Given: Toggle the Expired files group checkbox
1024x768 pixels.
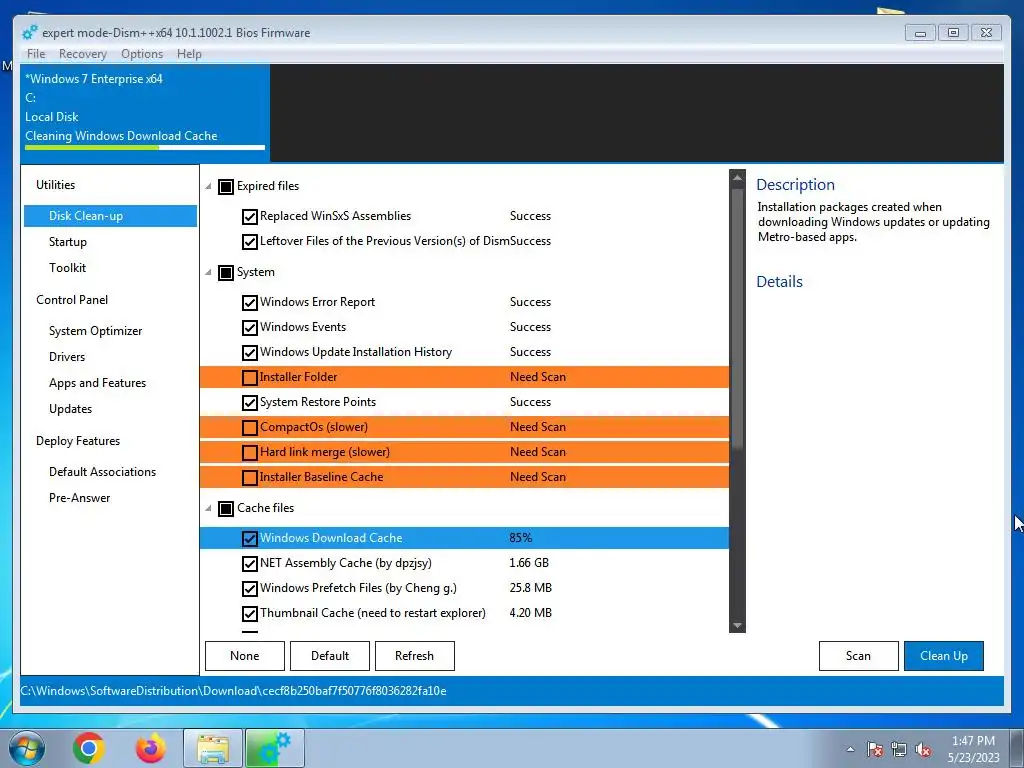Looking at the screenshot, I should [x=226, y=187].
